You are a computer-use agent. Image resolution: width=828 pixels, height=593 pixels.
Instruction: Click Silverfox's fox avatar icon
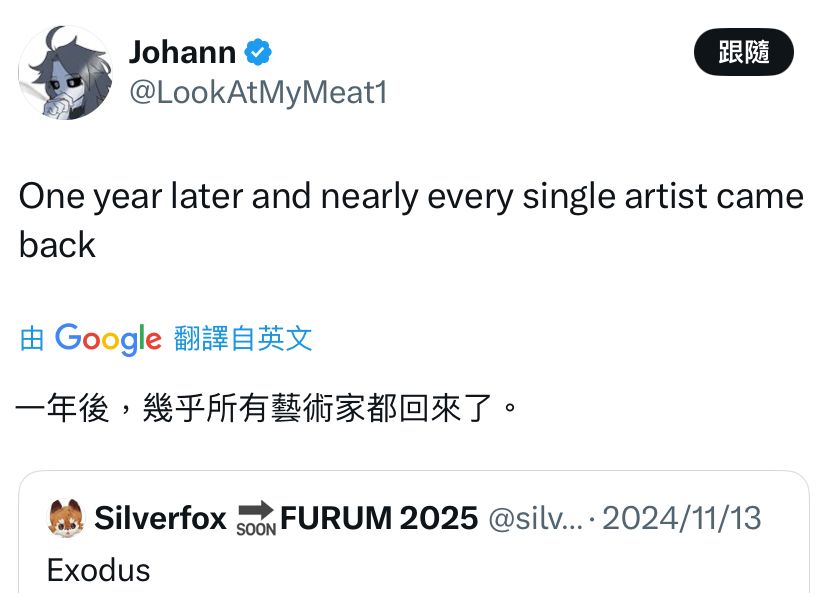click(65, 518)
